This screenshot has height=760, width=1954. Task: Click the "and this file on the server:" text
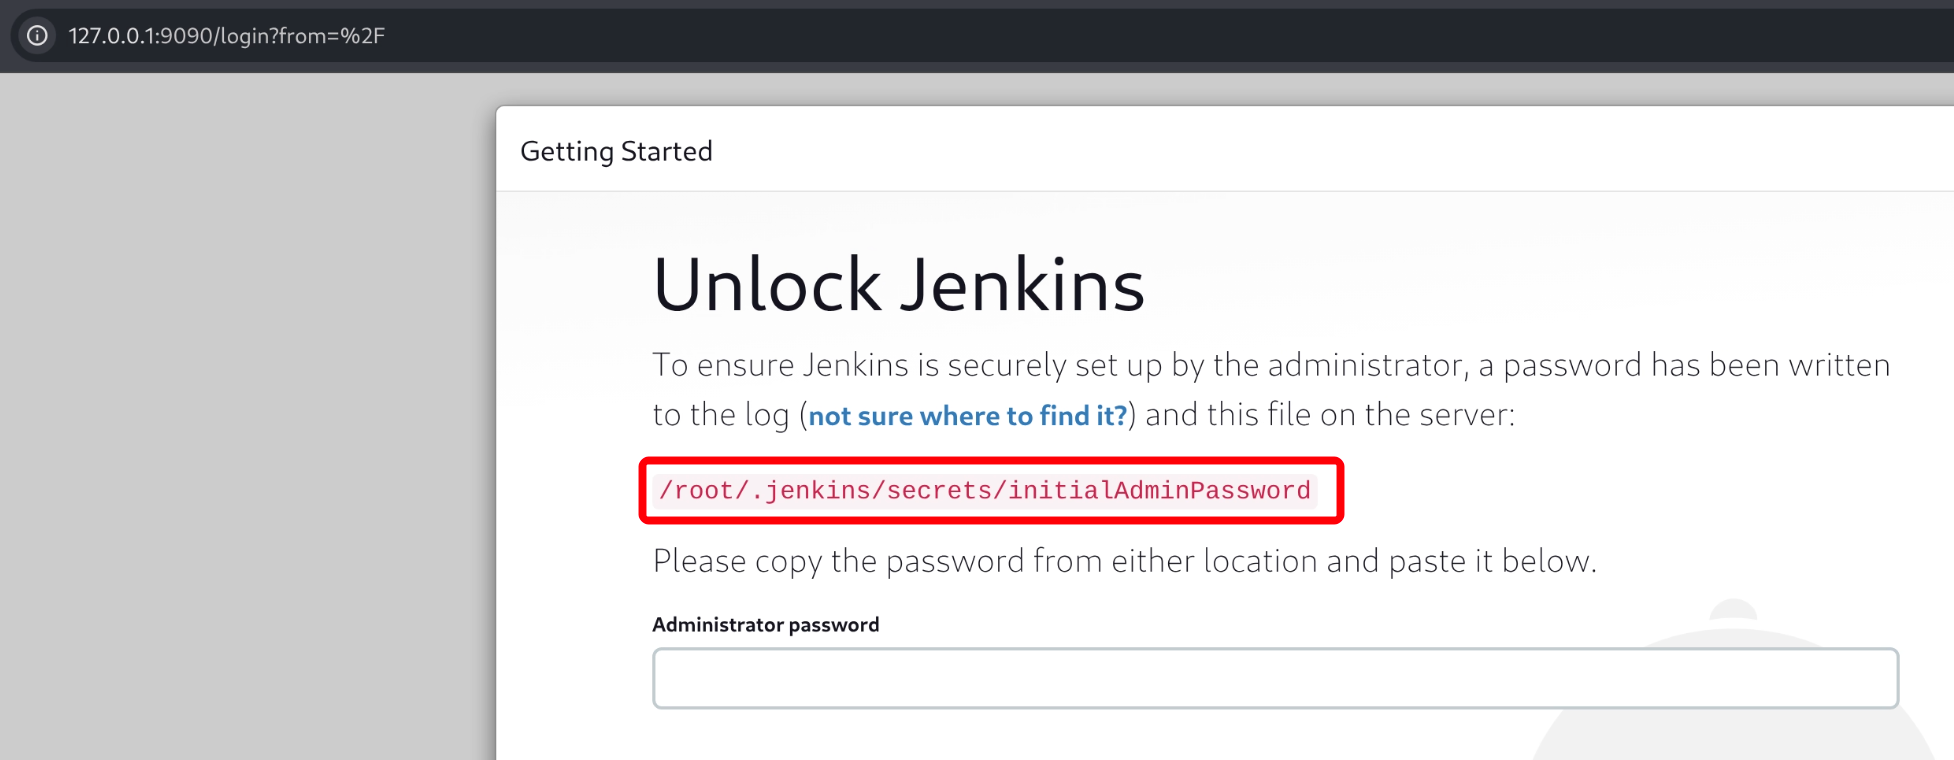pos(1330,415)
